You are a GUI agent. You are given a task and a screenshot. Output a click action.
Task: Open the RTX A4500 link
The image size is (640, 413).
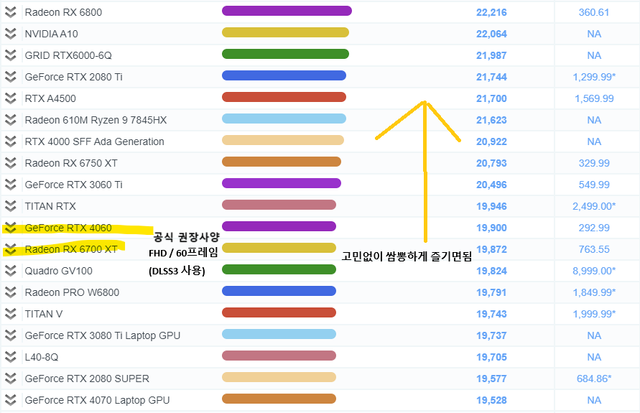(50, 98)
